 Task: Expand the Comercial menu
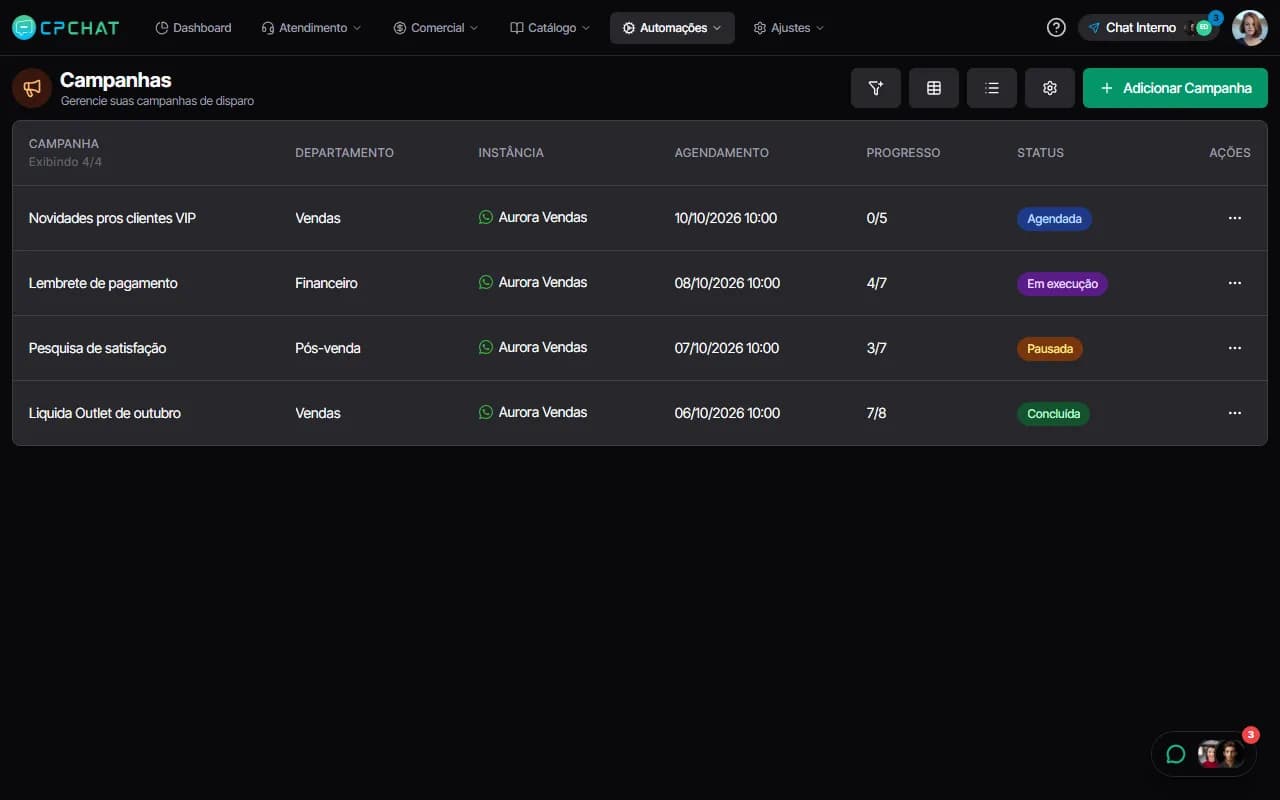click(436, 28)
